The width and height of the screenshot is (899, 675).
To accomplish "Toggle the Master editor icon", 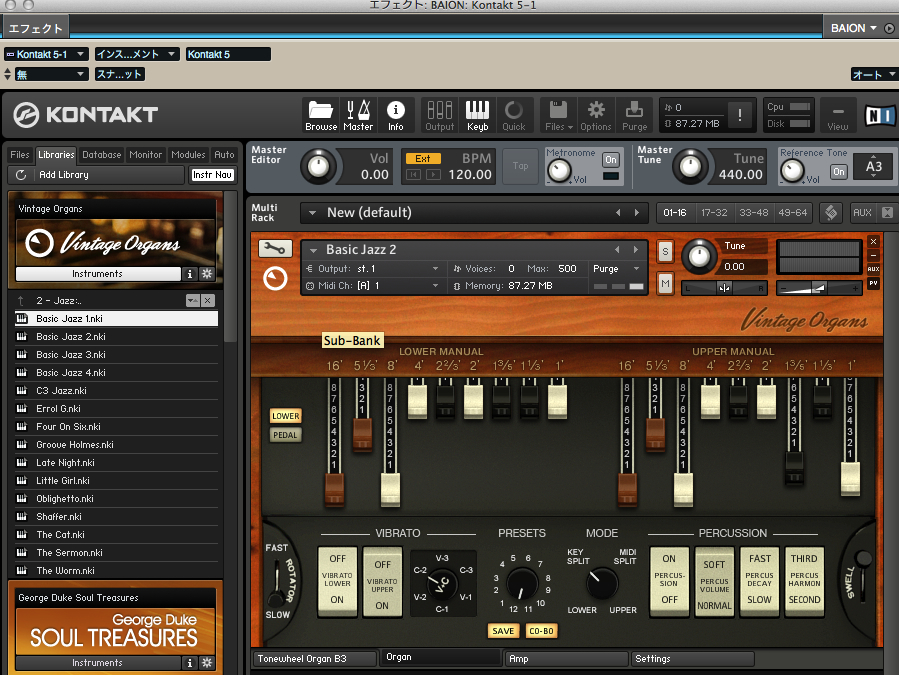I will (x=358, y=115).
